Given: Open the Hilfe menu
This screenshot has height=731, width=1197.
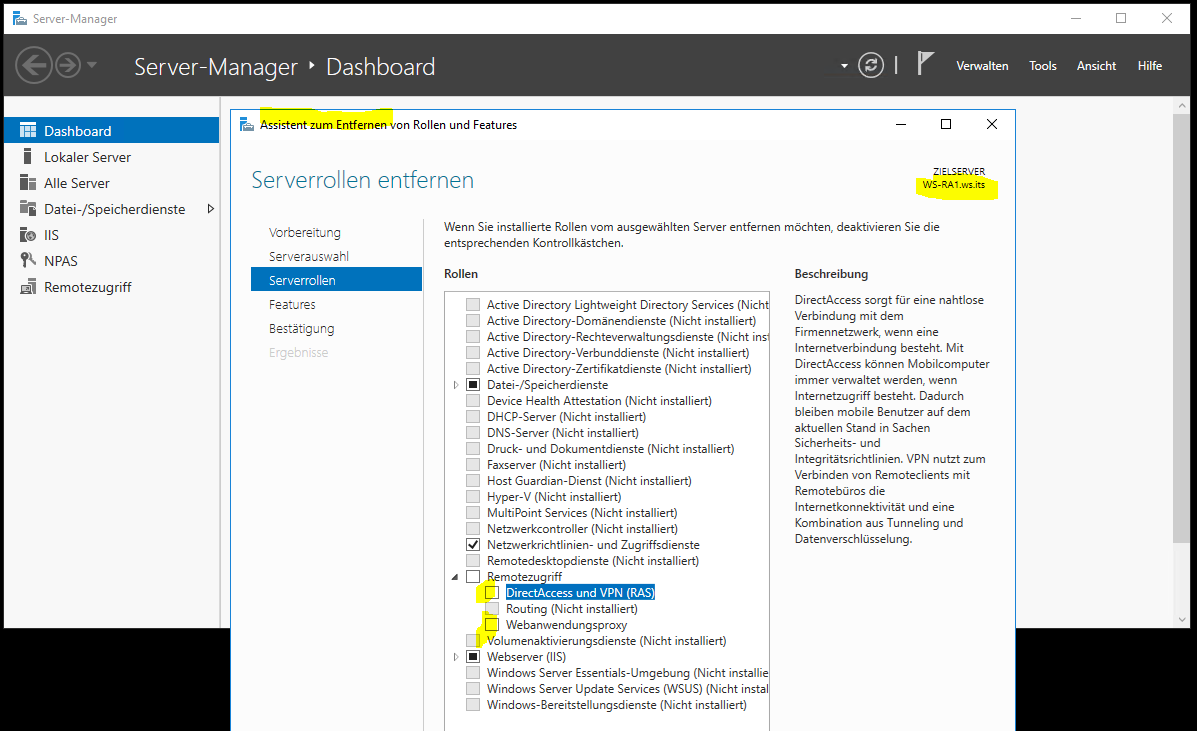Looking at the screenshot, I should (1150, 66).
